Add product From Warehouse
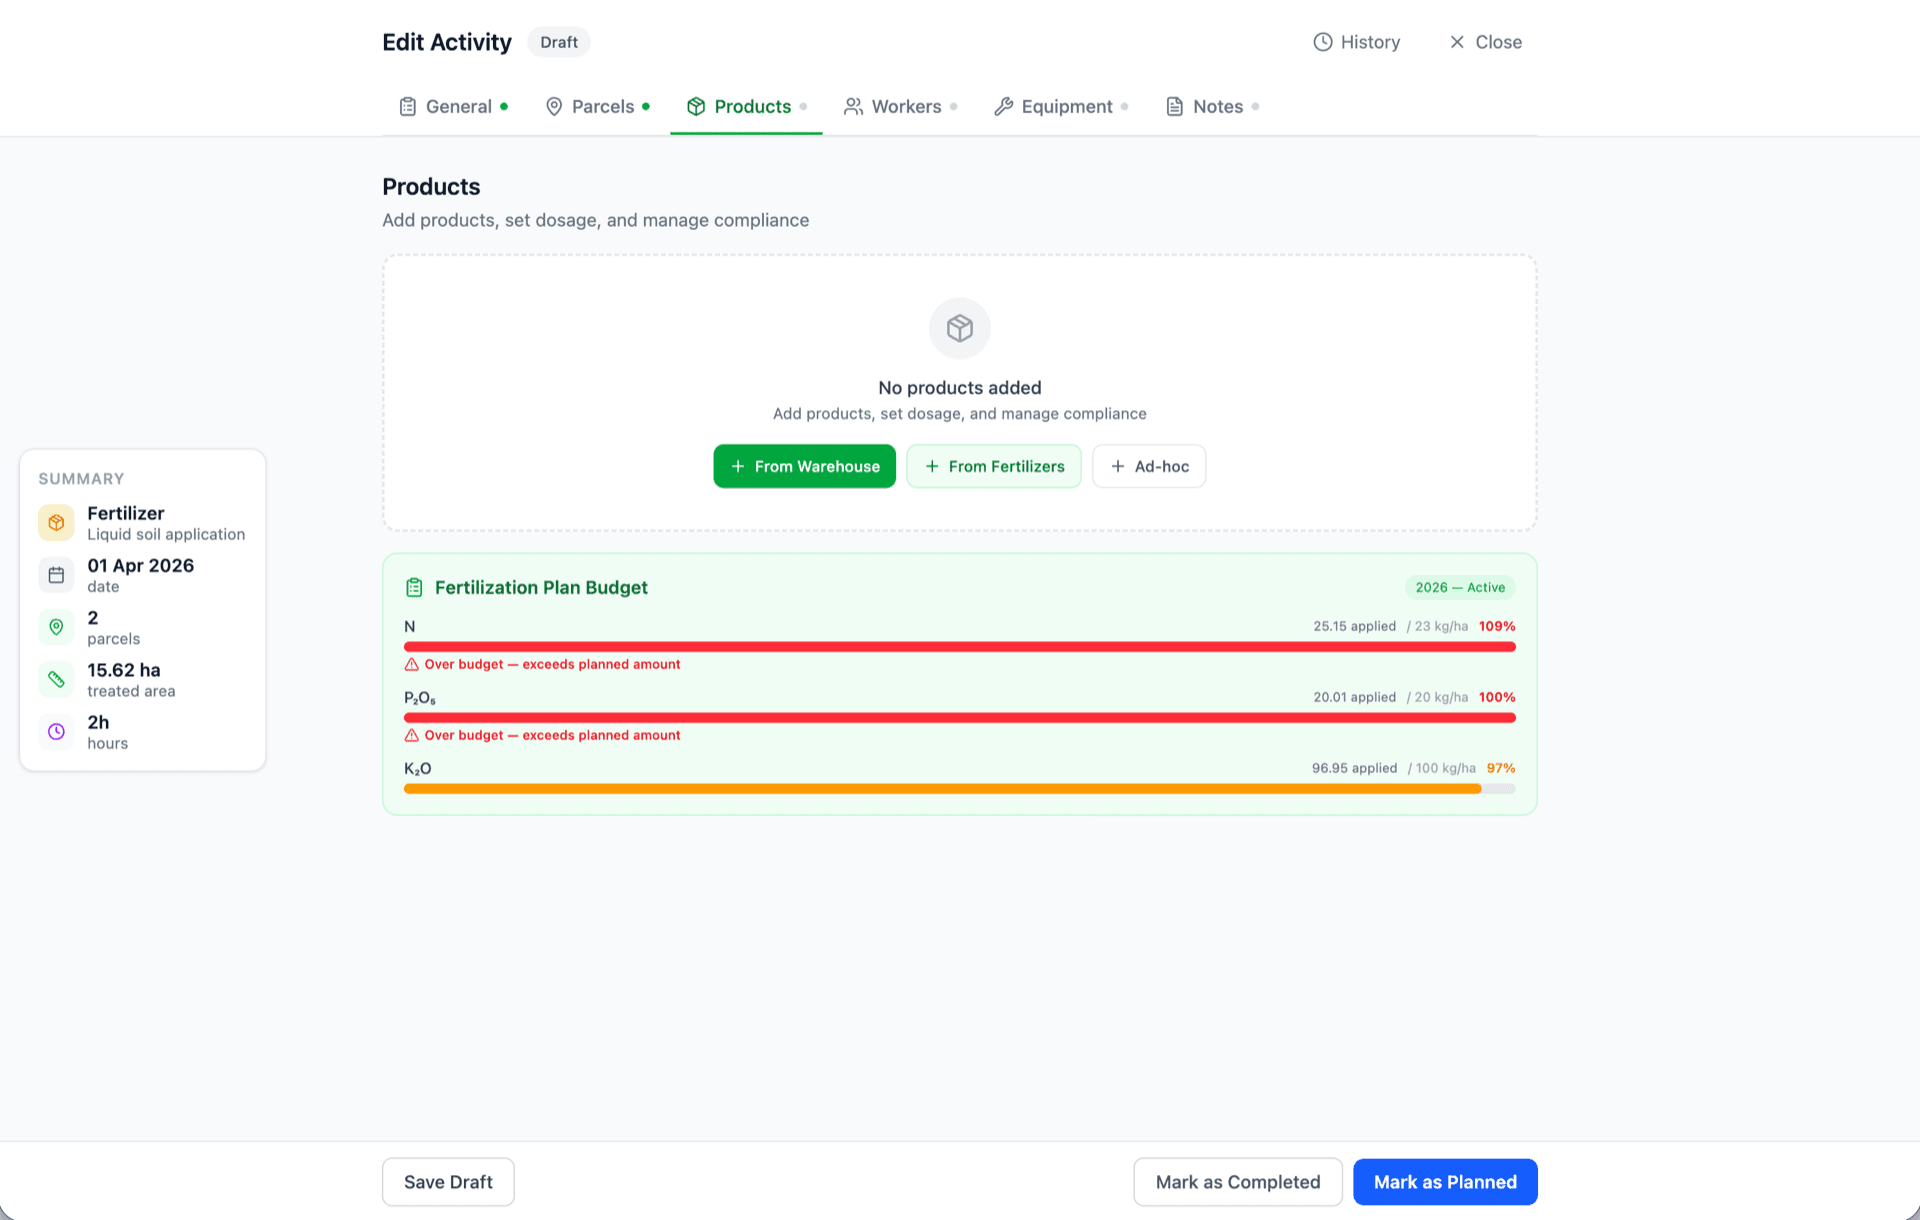 804,466
